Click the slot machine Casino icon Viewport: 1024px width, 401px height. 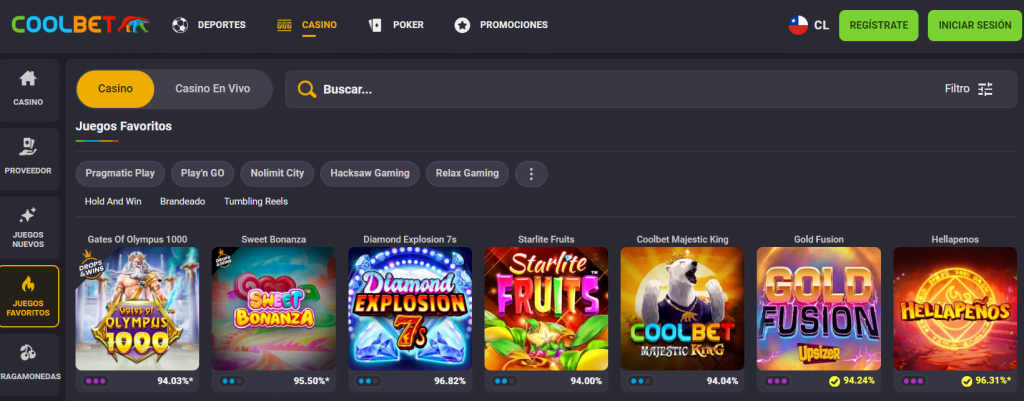[284, 25]
